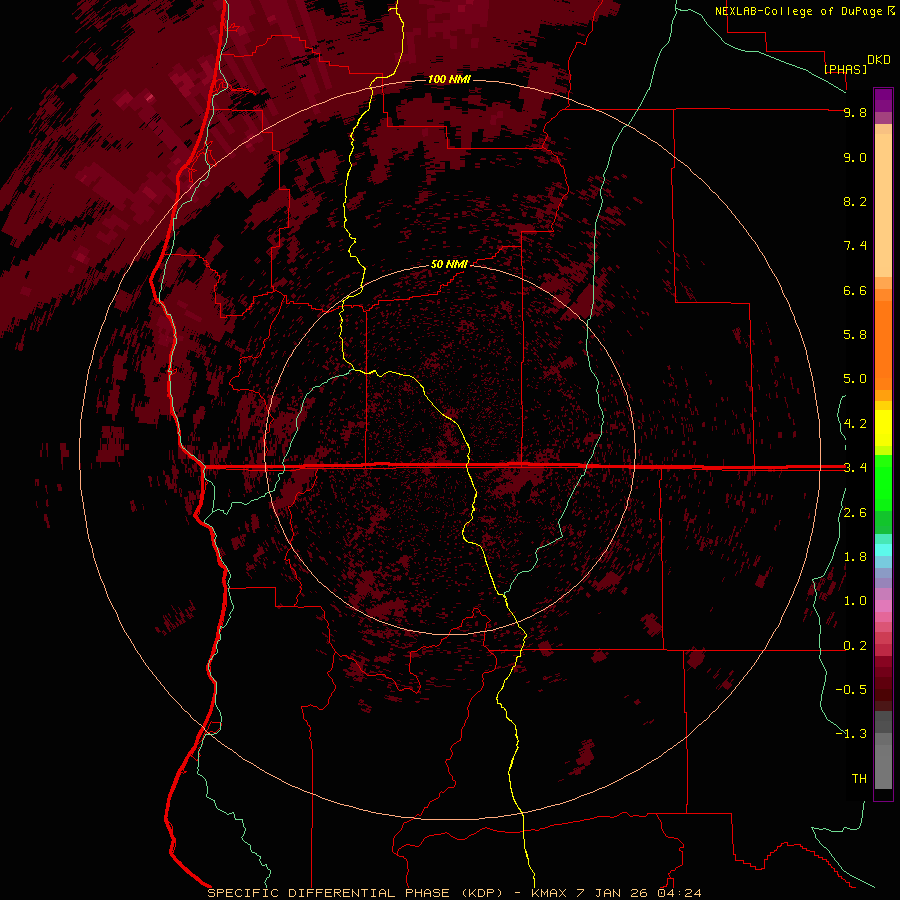Select the pink segment of the color bar

pyautogui.click(x=883, y=606)
